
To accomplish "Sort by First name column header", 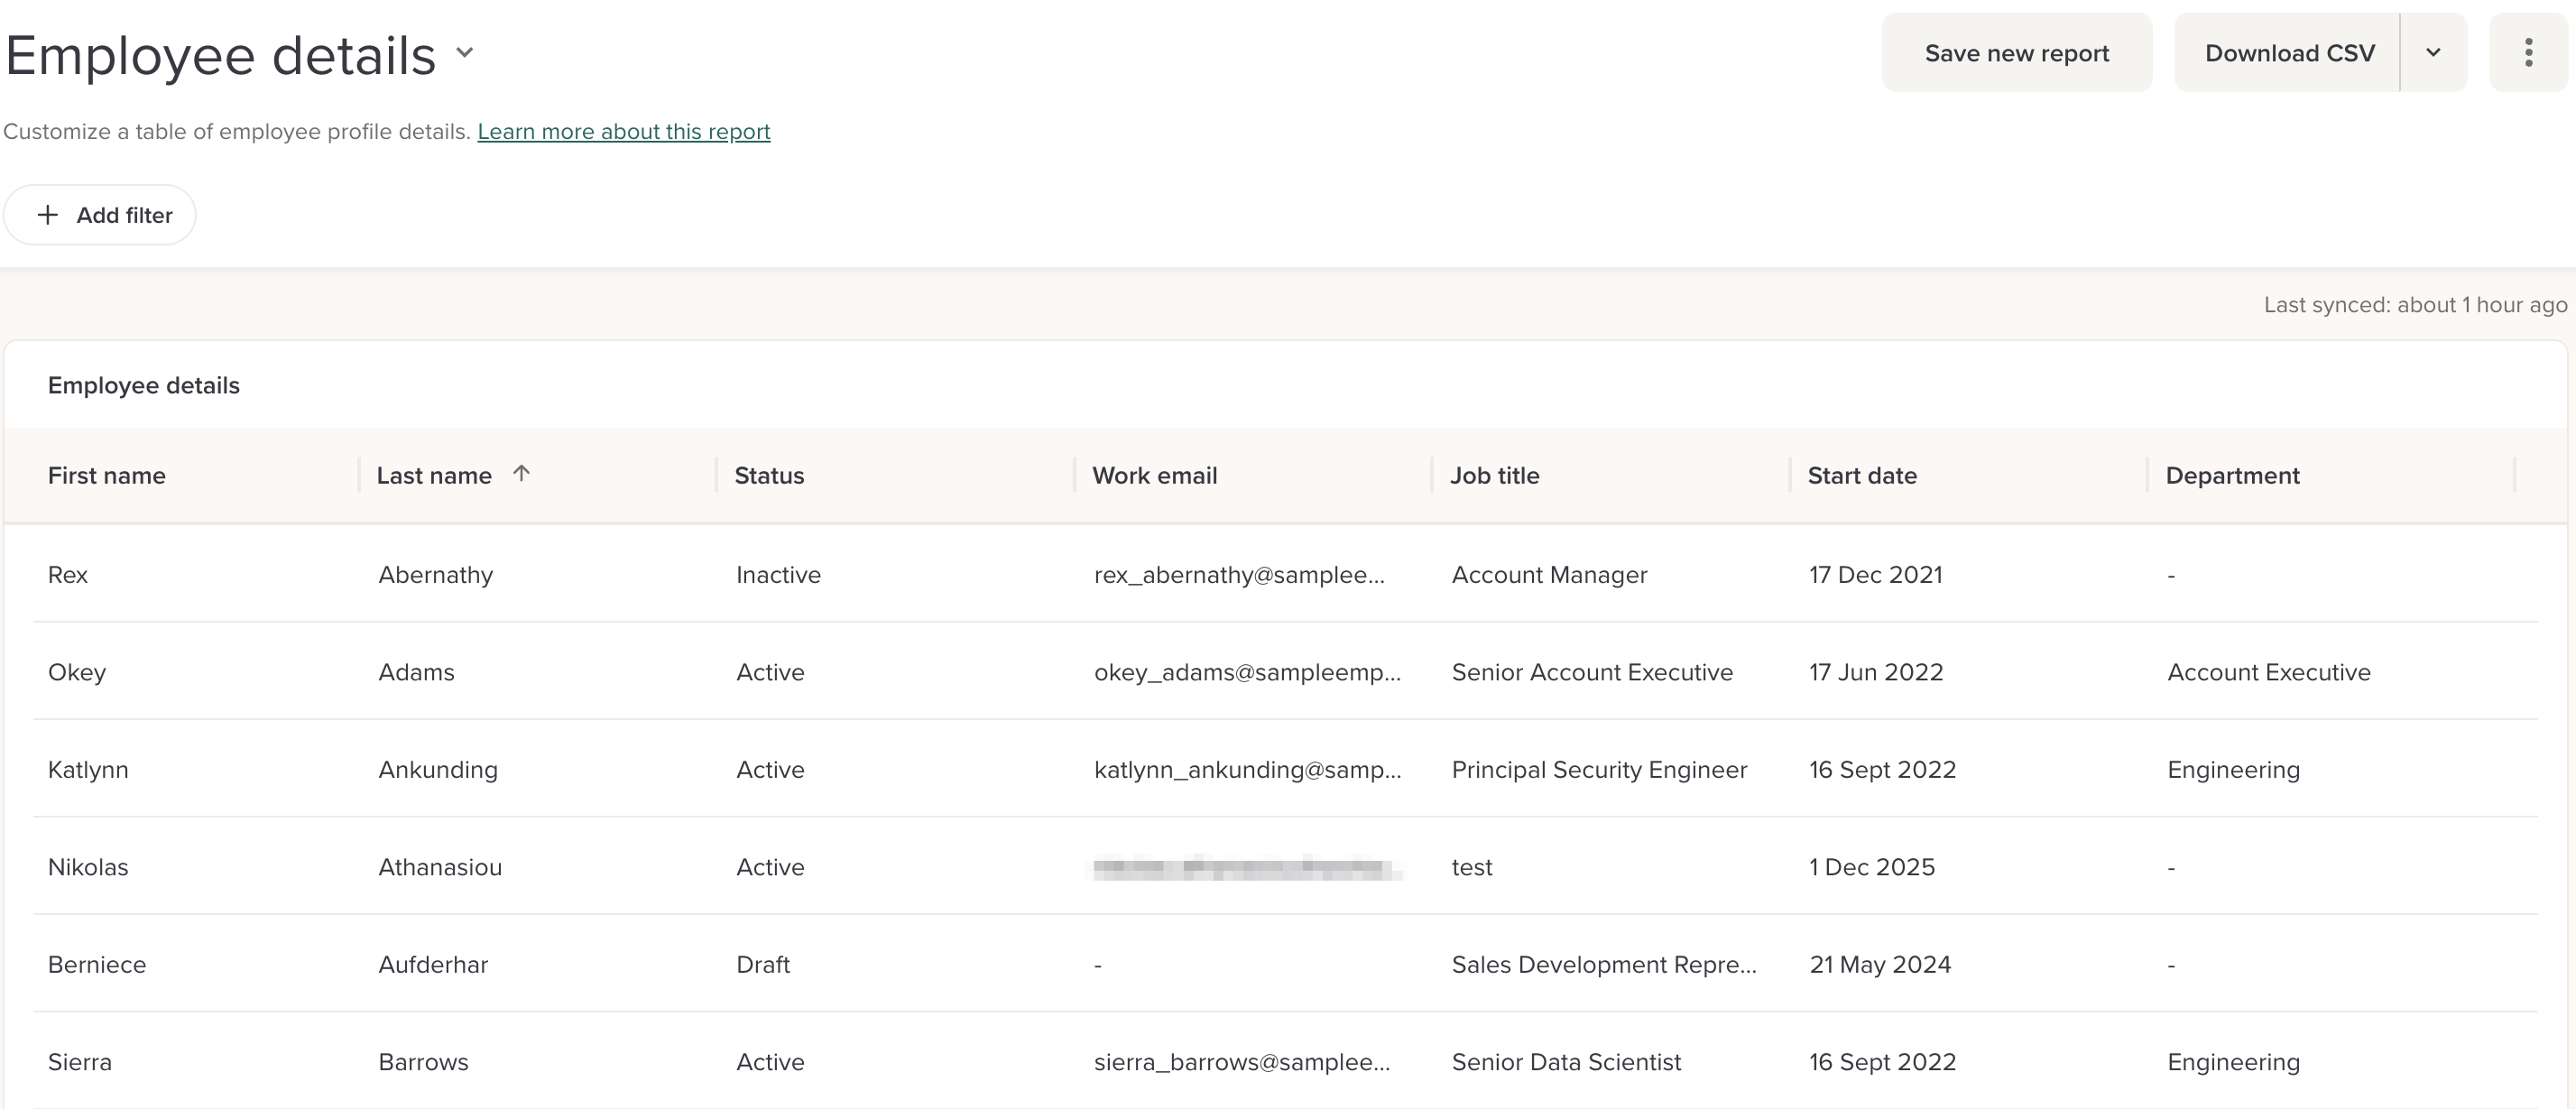I will click(x=107, y=476).
